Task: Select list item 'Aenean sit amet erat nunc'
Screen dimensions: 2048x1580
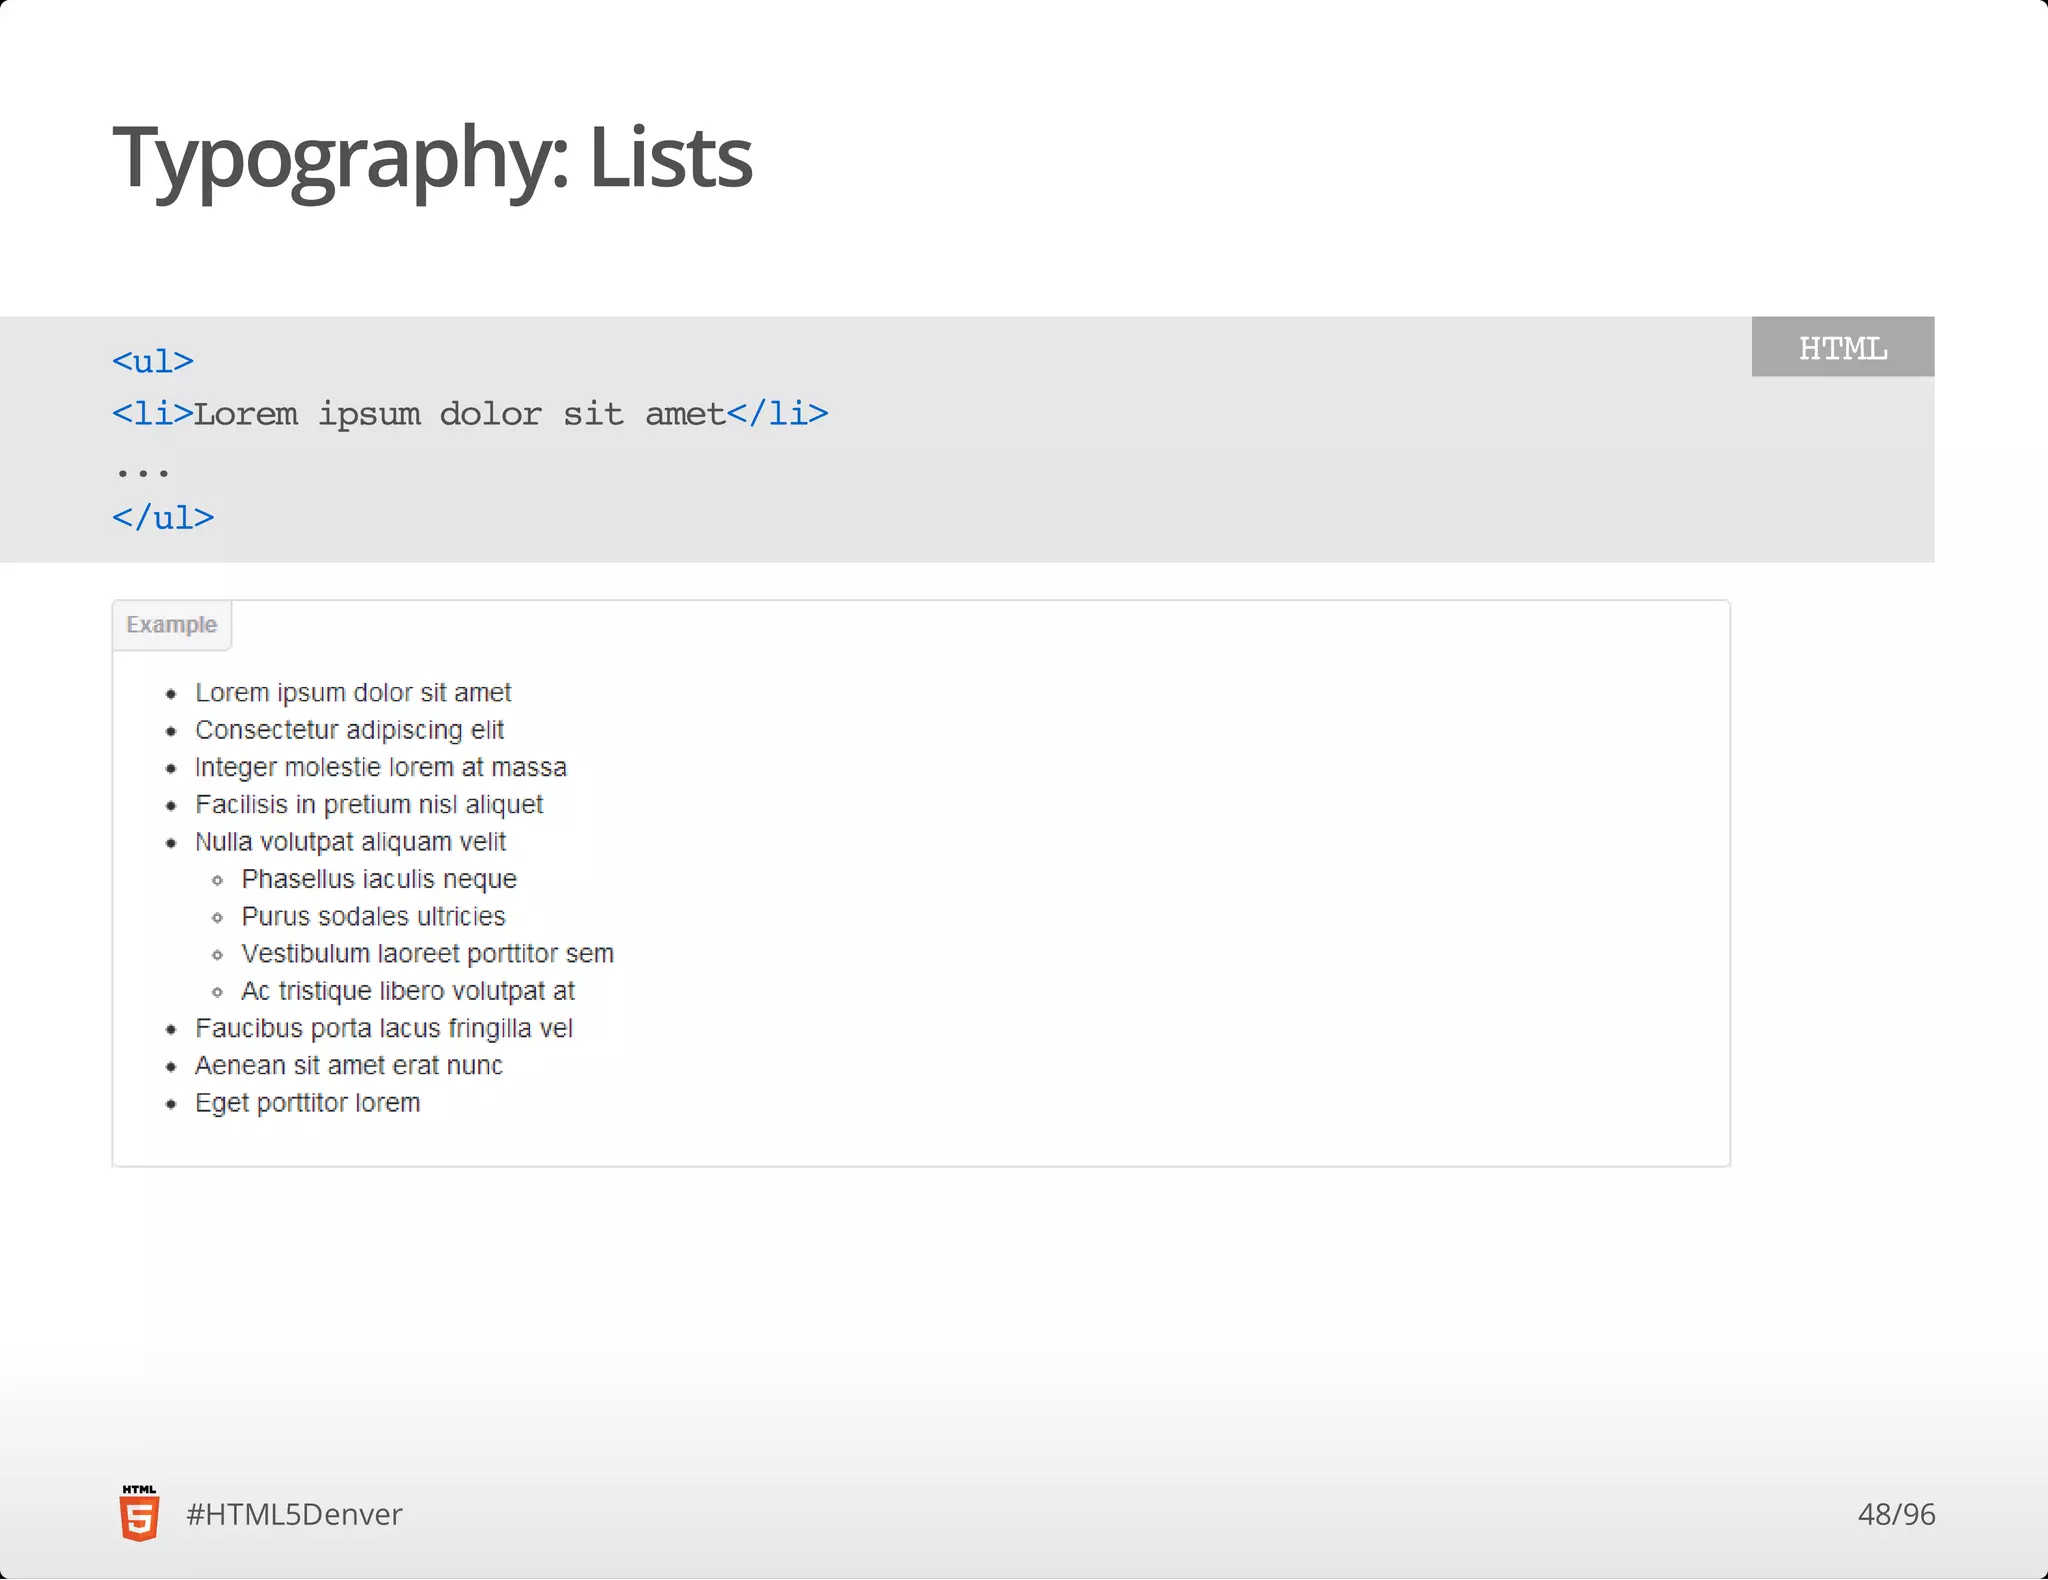Action: click(349, 1065)
